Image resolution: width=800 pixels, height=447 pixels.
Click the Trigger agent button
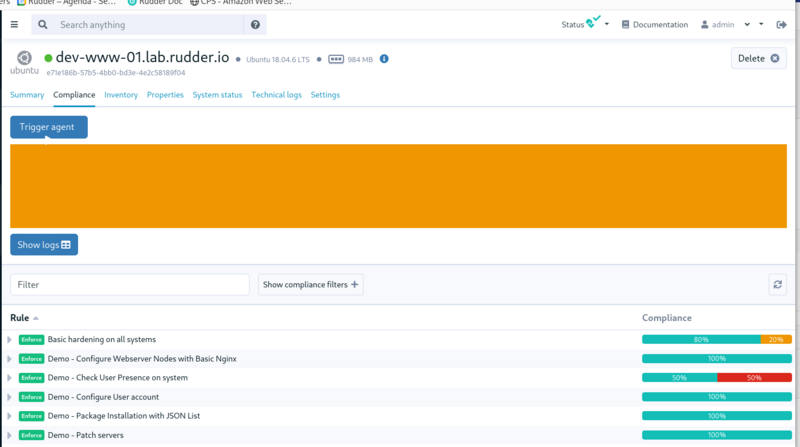pos(49,127)
